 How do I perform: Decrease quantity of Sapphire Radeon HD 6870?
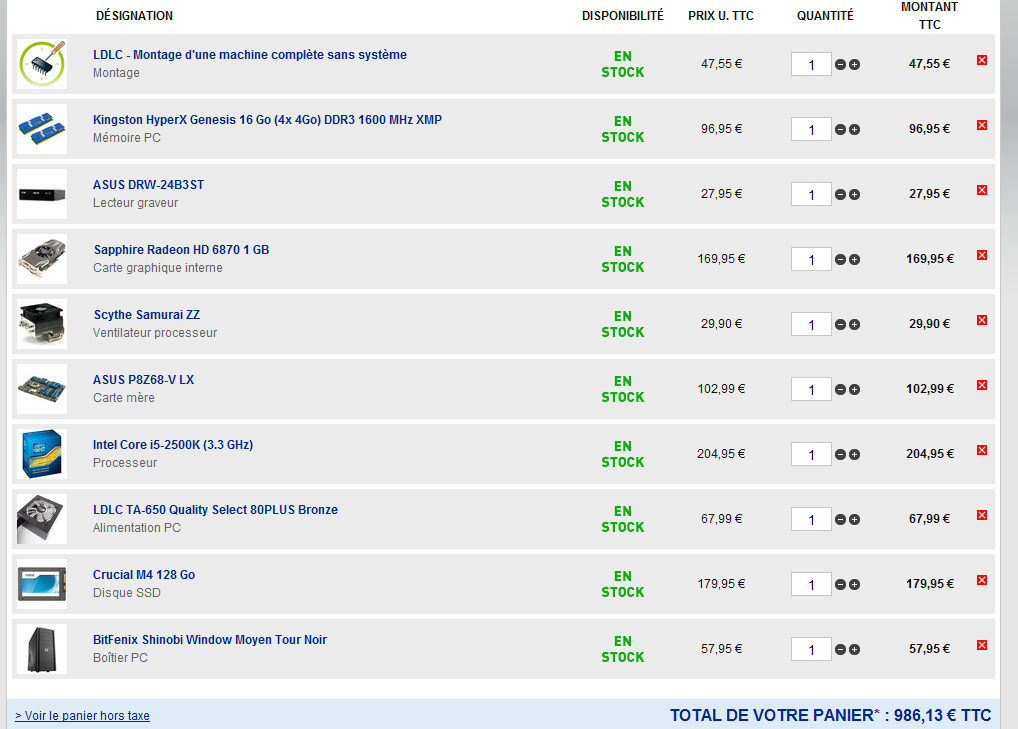point(840,260)
